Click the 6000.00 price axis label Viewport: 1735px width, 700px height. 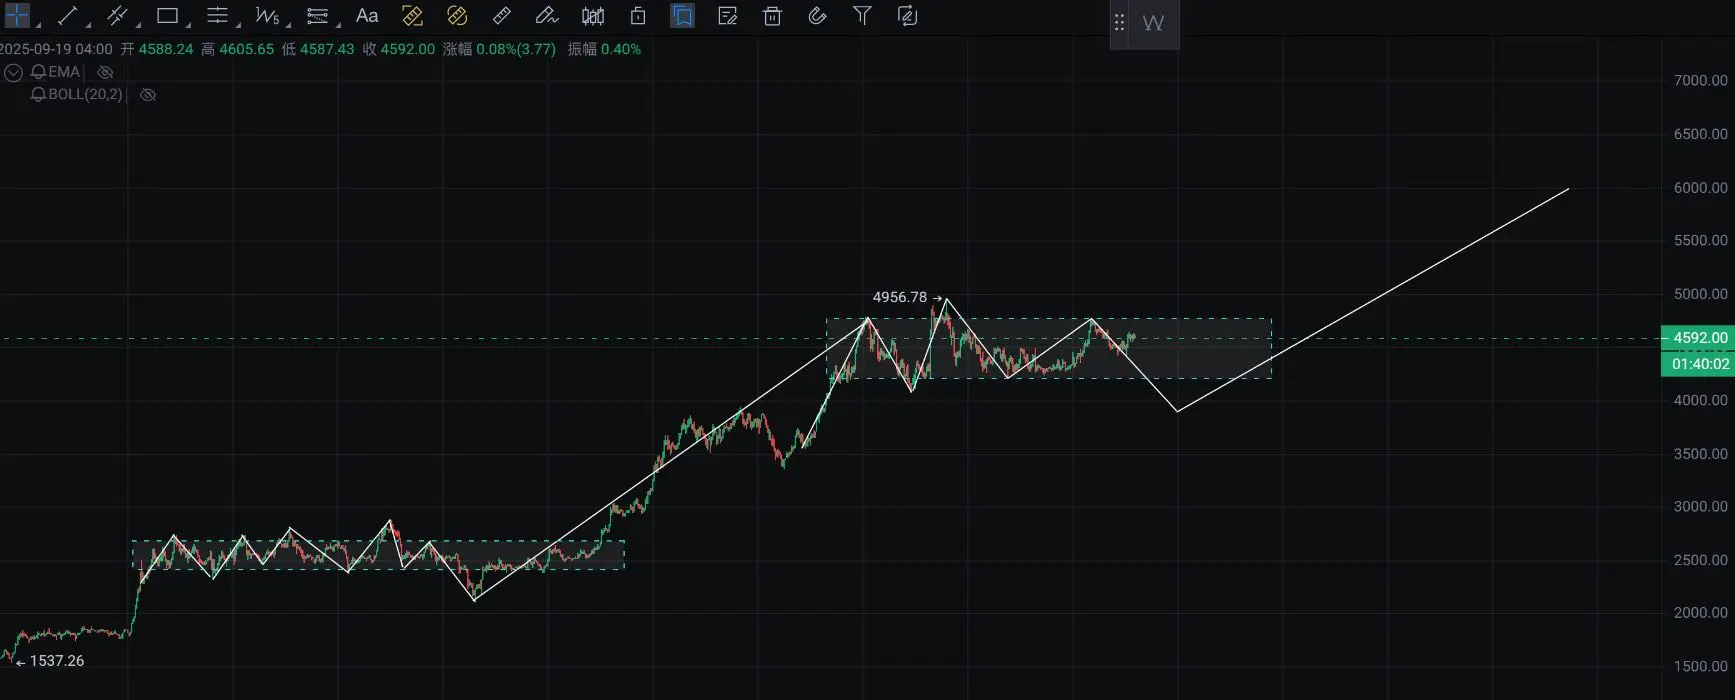coord(1701,187)
